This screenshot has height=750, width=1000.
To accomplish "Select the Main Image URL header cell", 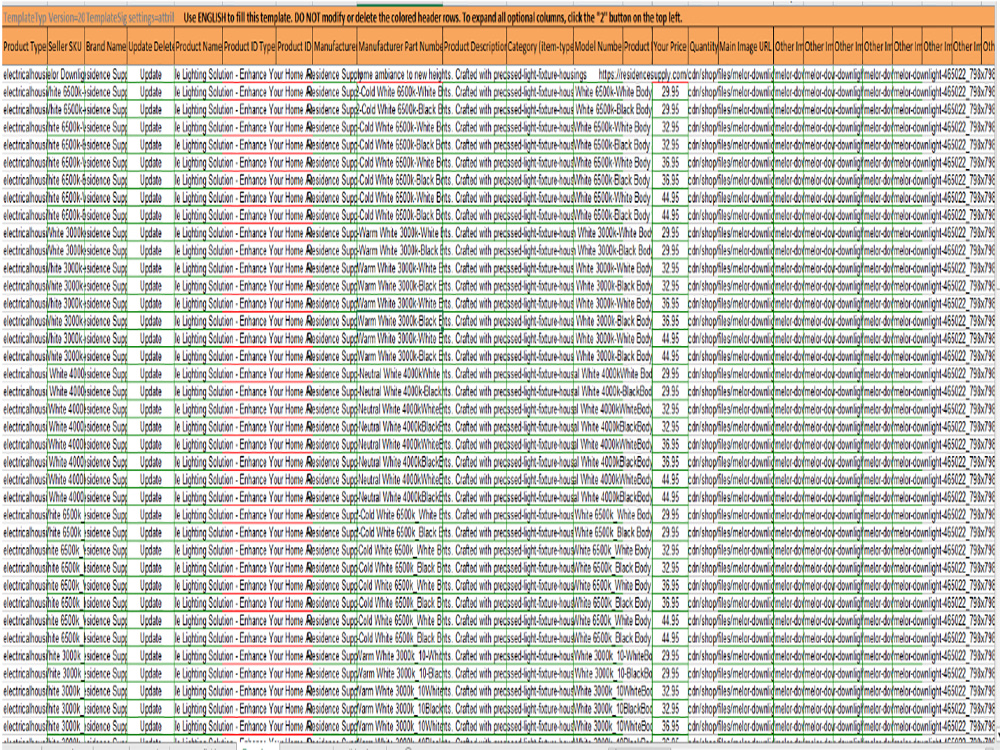I will tap(746, 47).
